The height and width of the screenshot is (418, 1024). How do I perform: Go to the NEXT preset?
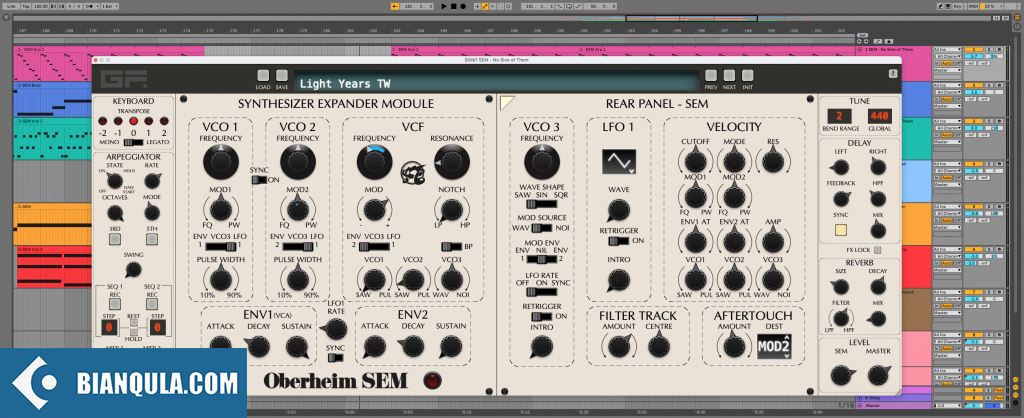[x=729, y=76]
